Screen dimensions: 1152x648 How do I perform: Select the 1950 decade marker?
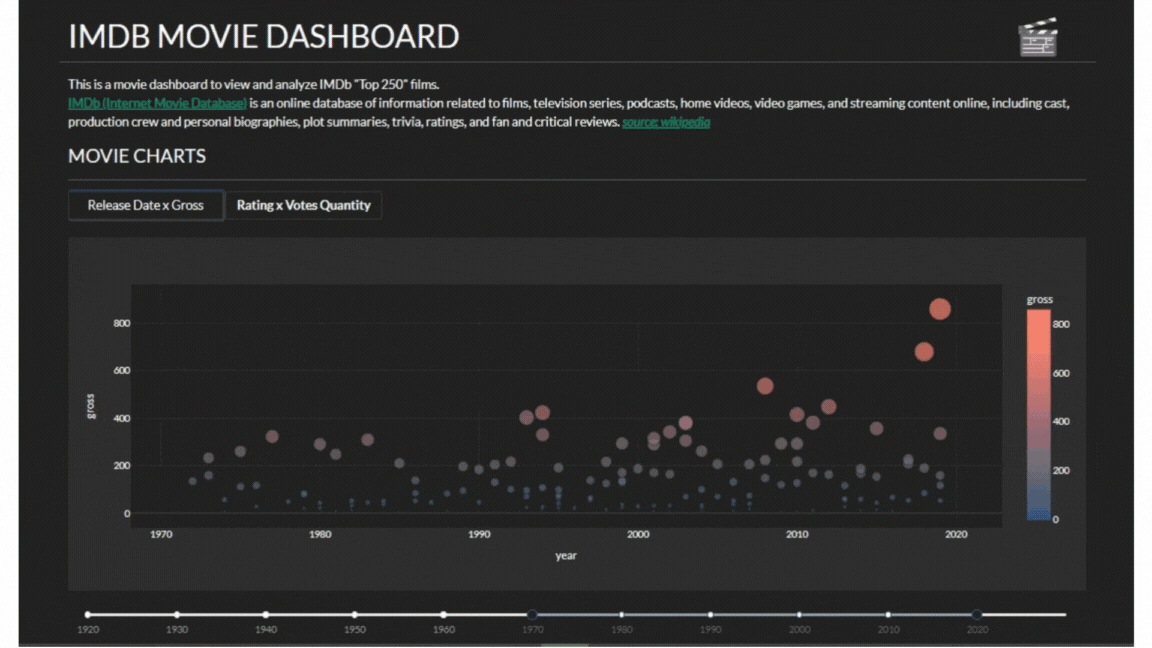click(354, 614)
